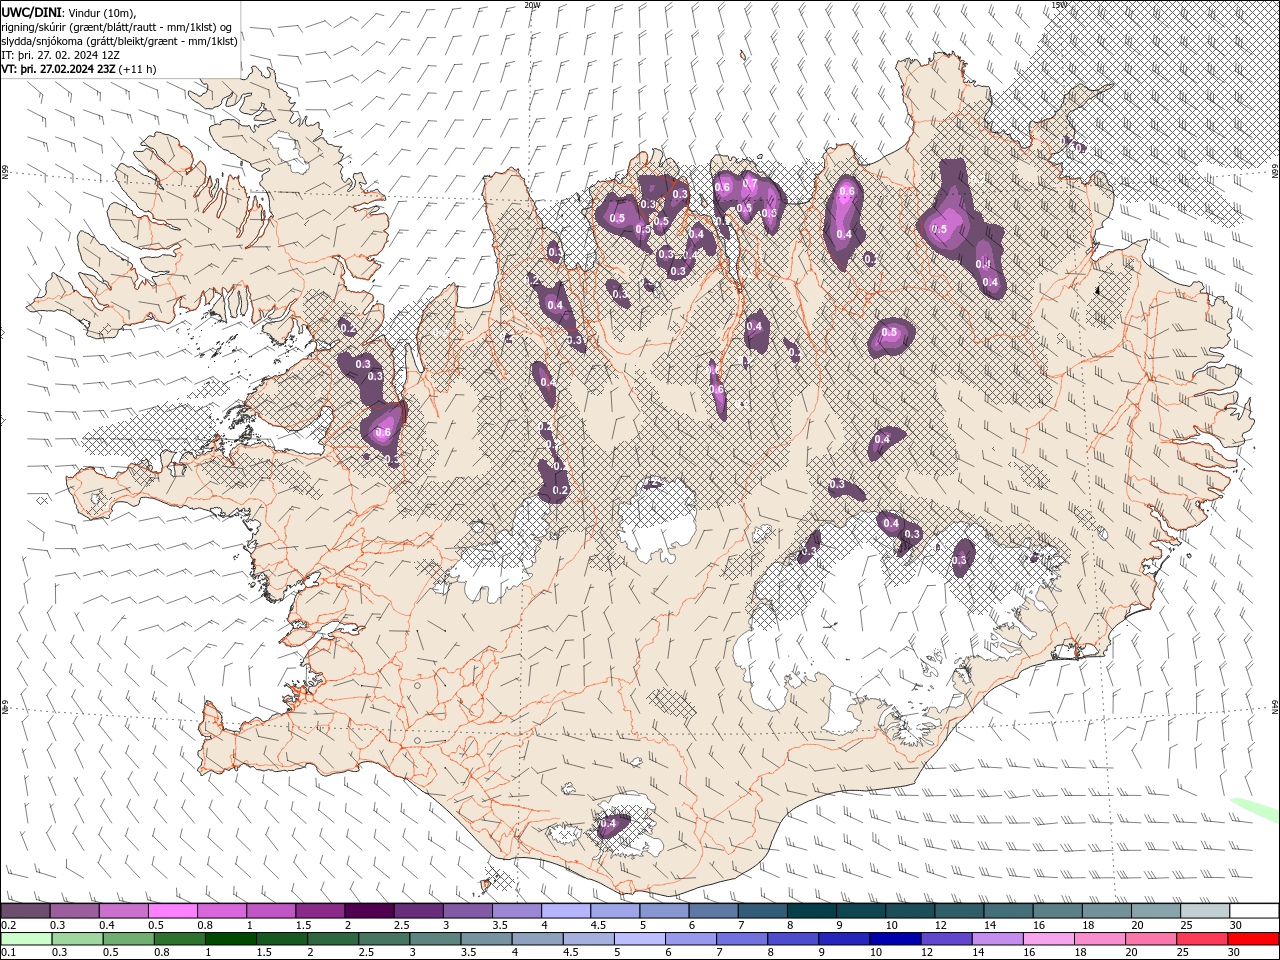Click the '30' label under the upper legend row
Viewport: 1280px width, 960px height.
pyautogui.click(x=1236, y=925)
